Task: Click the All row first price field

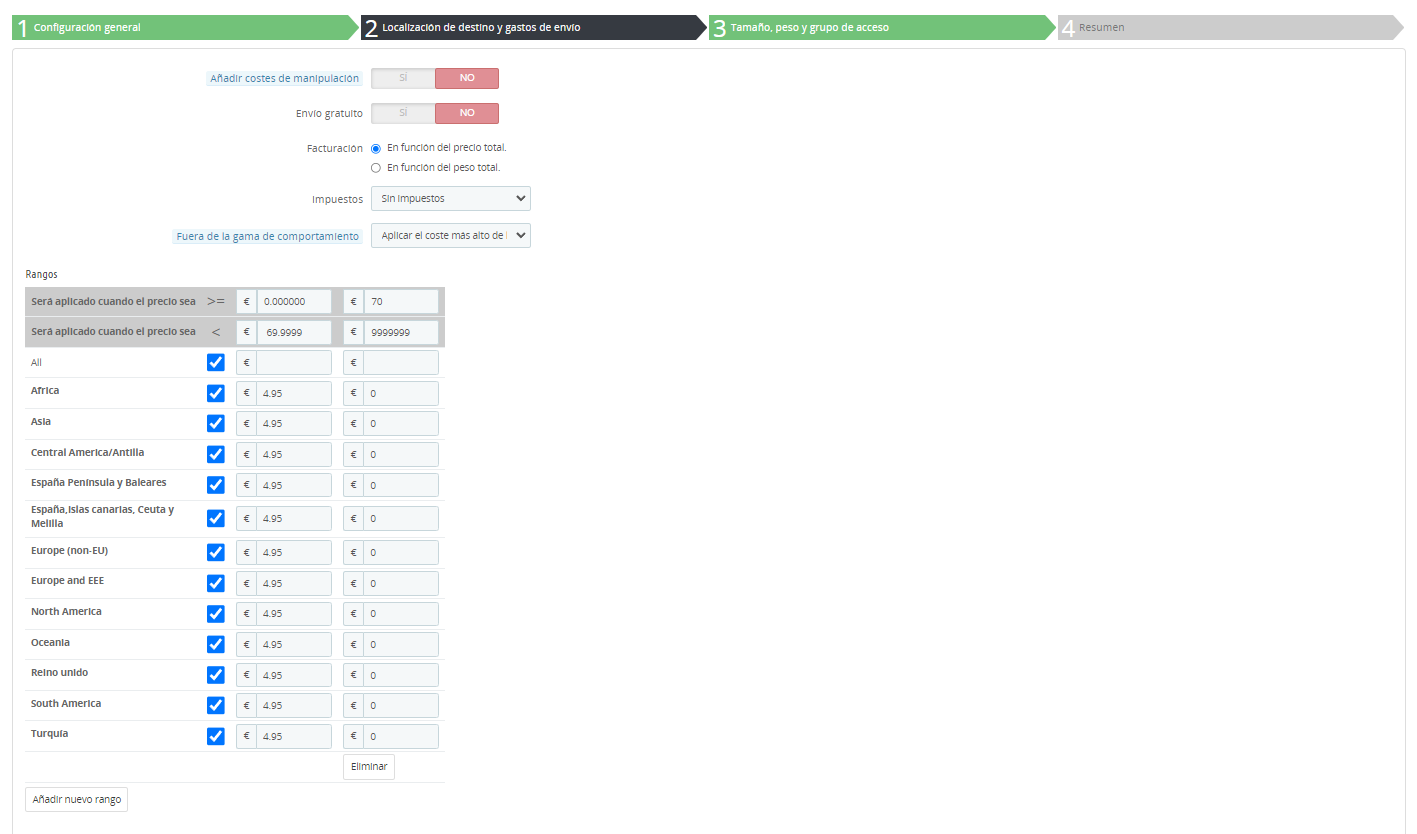Action: click(x=294, y=362)
